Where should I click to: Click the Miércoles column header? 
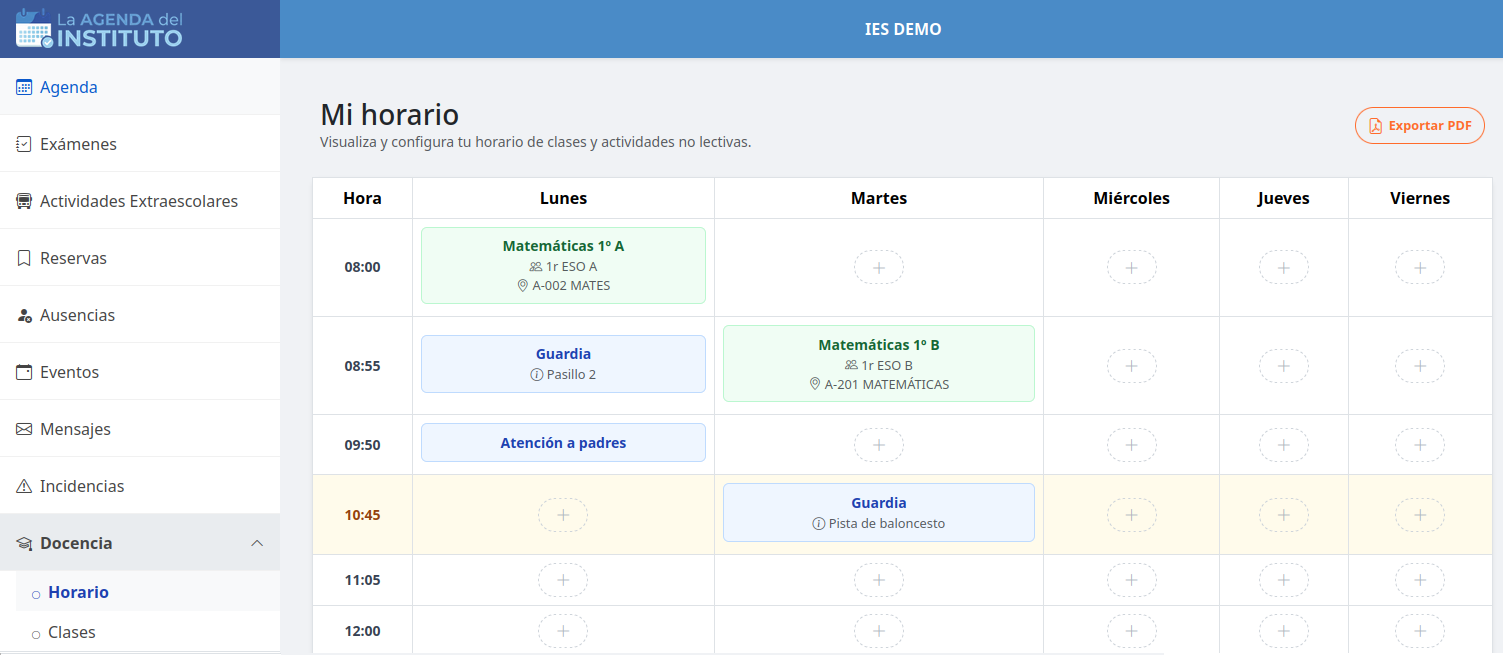coord(1132,198)
